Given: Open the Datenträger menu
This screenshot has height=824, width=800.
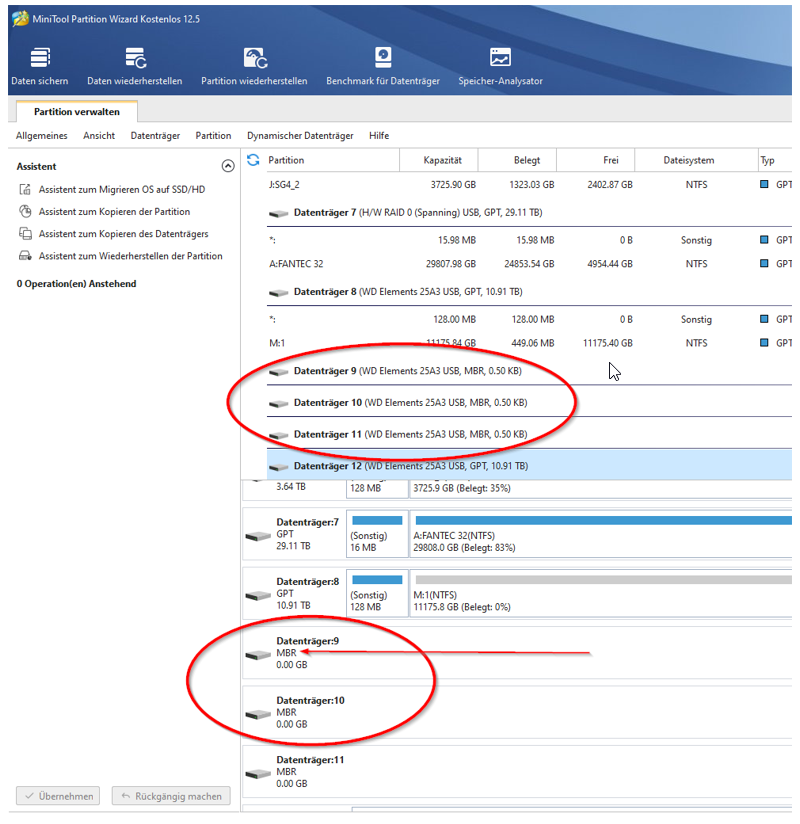Looking at the screenshot, I should coord(155,136).
